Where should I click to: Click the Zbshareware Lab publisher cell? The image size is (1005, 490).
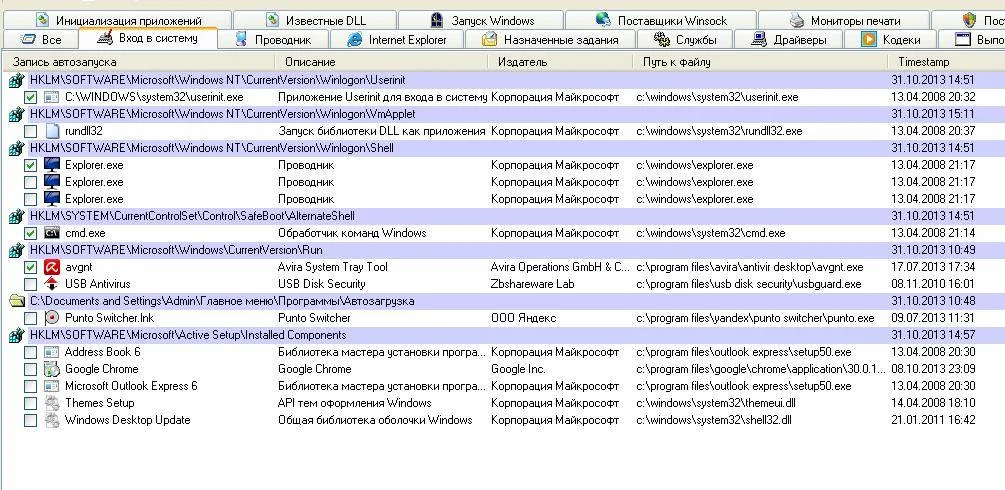coord(533,284)
